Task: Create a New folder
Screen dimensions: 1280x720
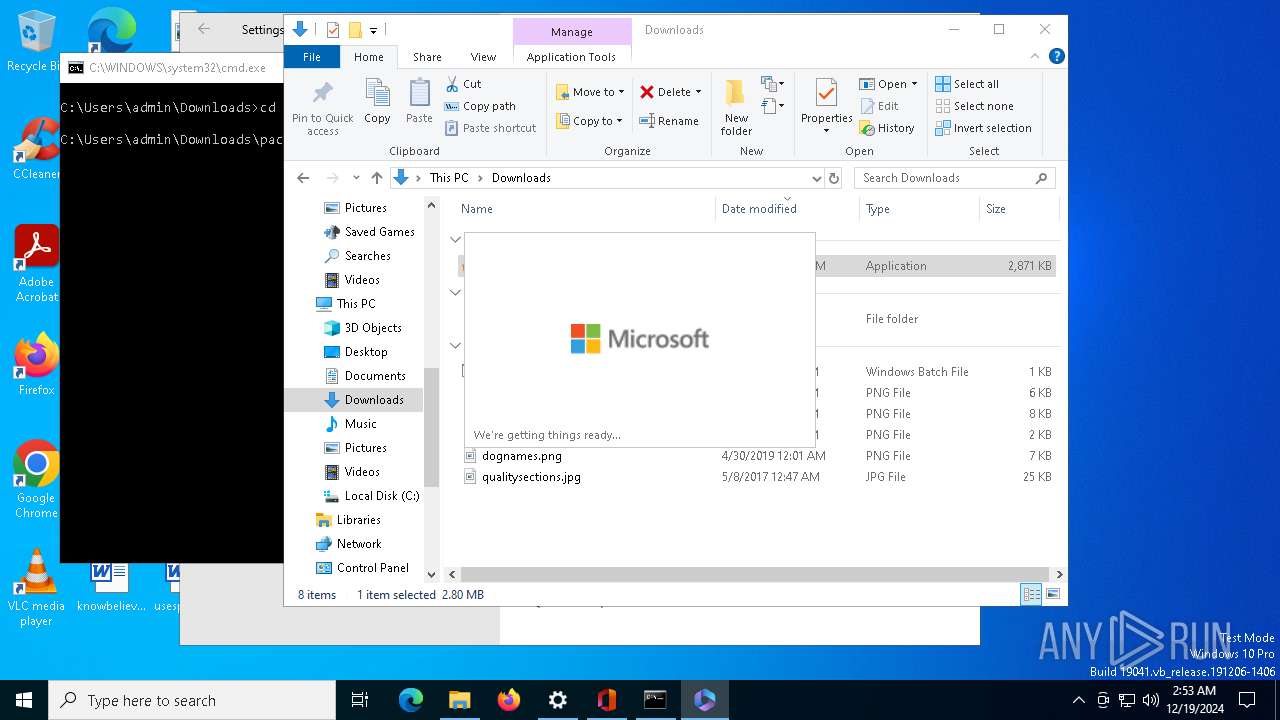Action: (736, 107)
